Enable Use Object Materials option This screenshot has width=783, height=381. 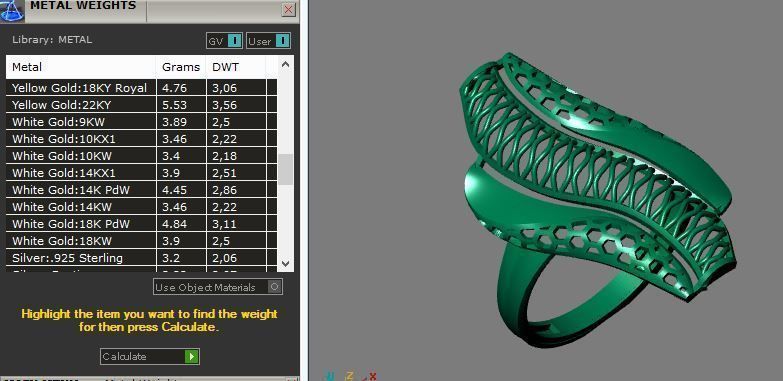click(218, 287)
